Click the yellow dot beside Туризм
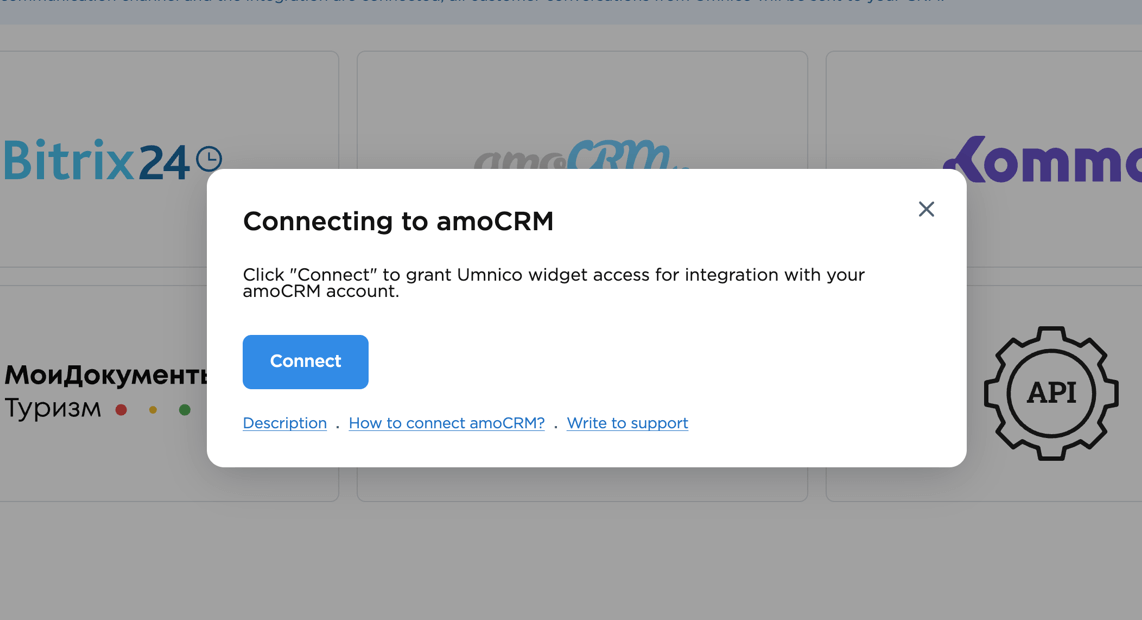1142x620 pixels. [153, 410]
